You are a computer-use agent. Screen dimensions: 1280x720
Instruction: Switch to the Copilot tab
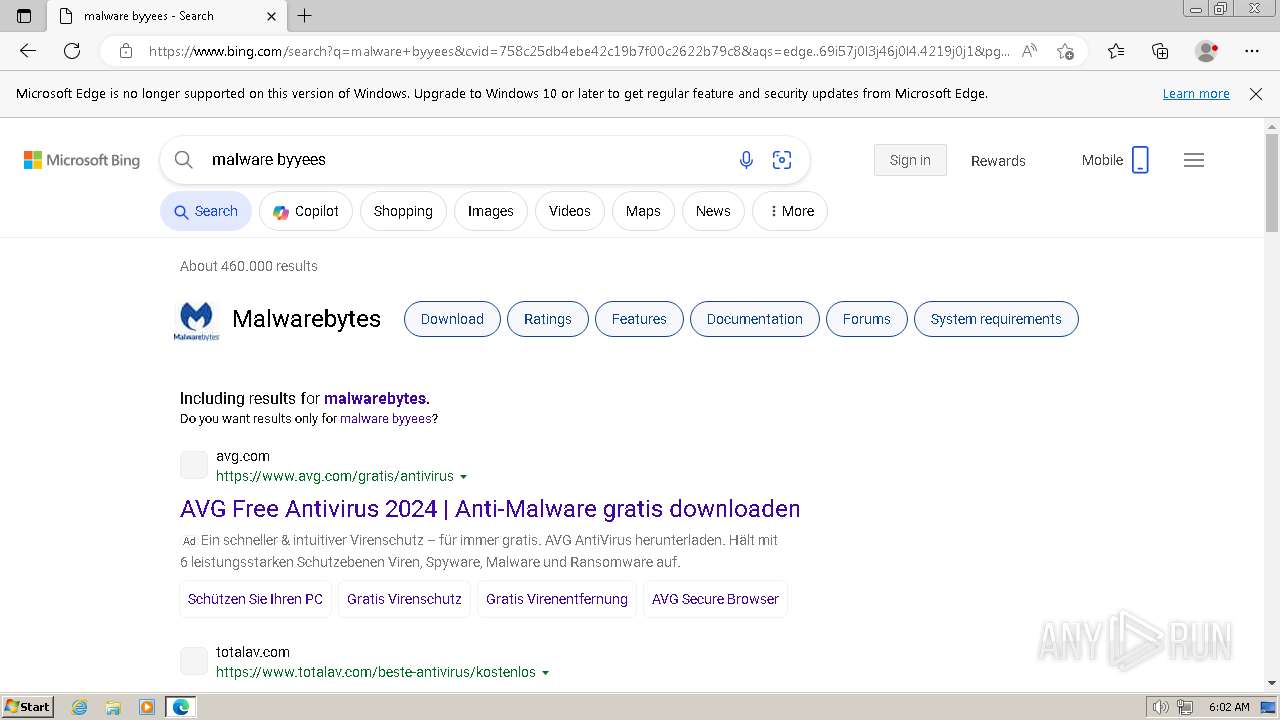pos(306,211)
